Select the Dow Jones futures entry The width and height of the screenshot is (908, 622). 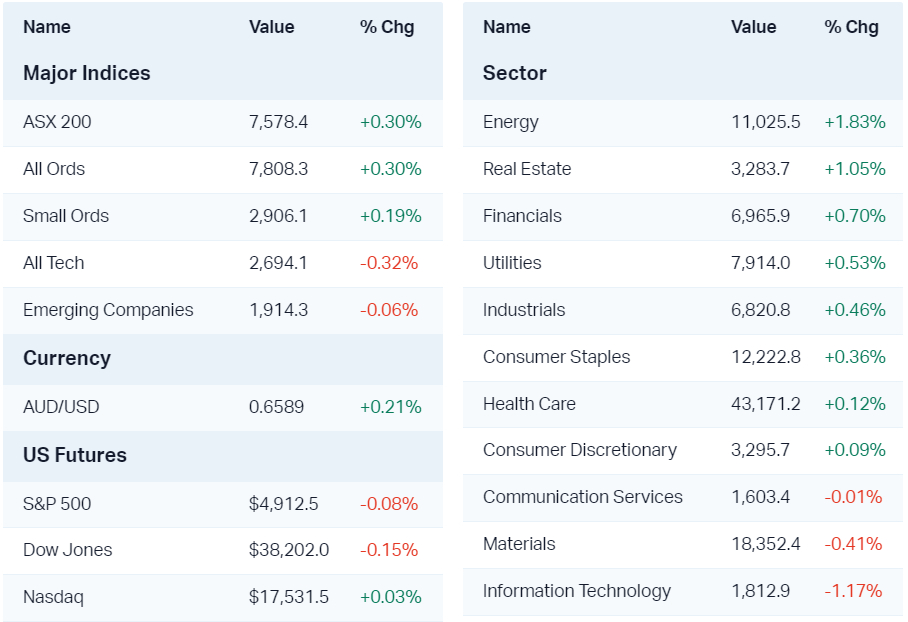coord(67,550)
